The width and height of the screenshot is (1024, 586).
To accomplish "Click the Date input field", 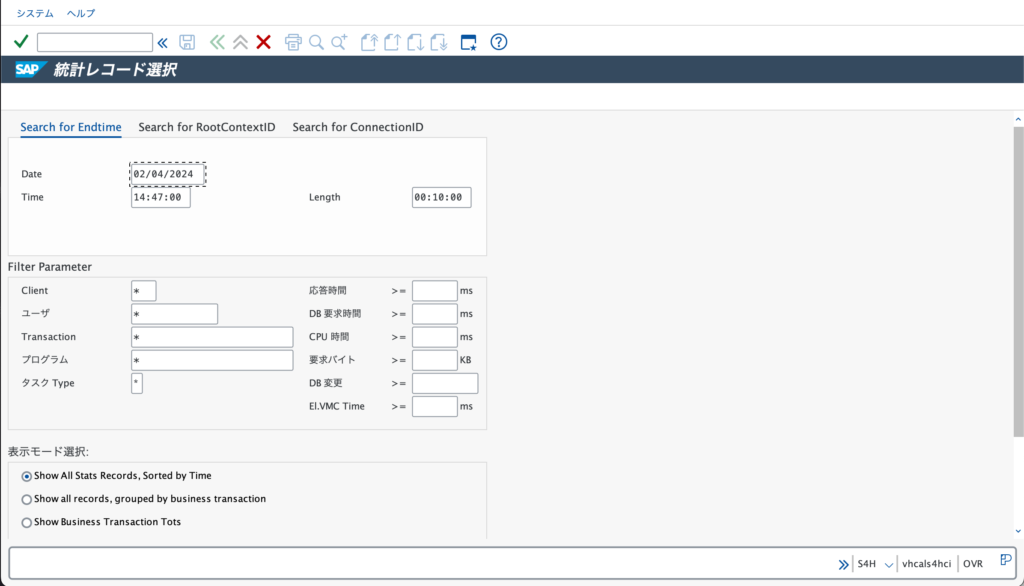I will tap(167, 174).
